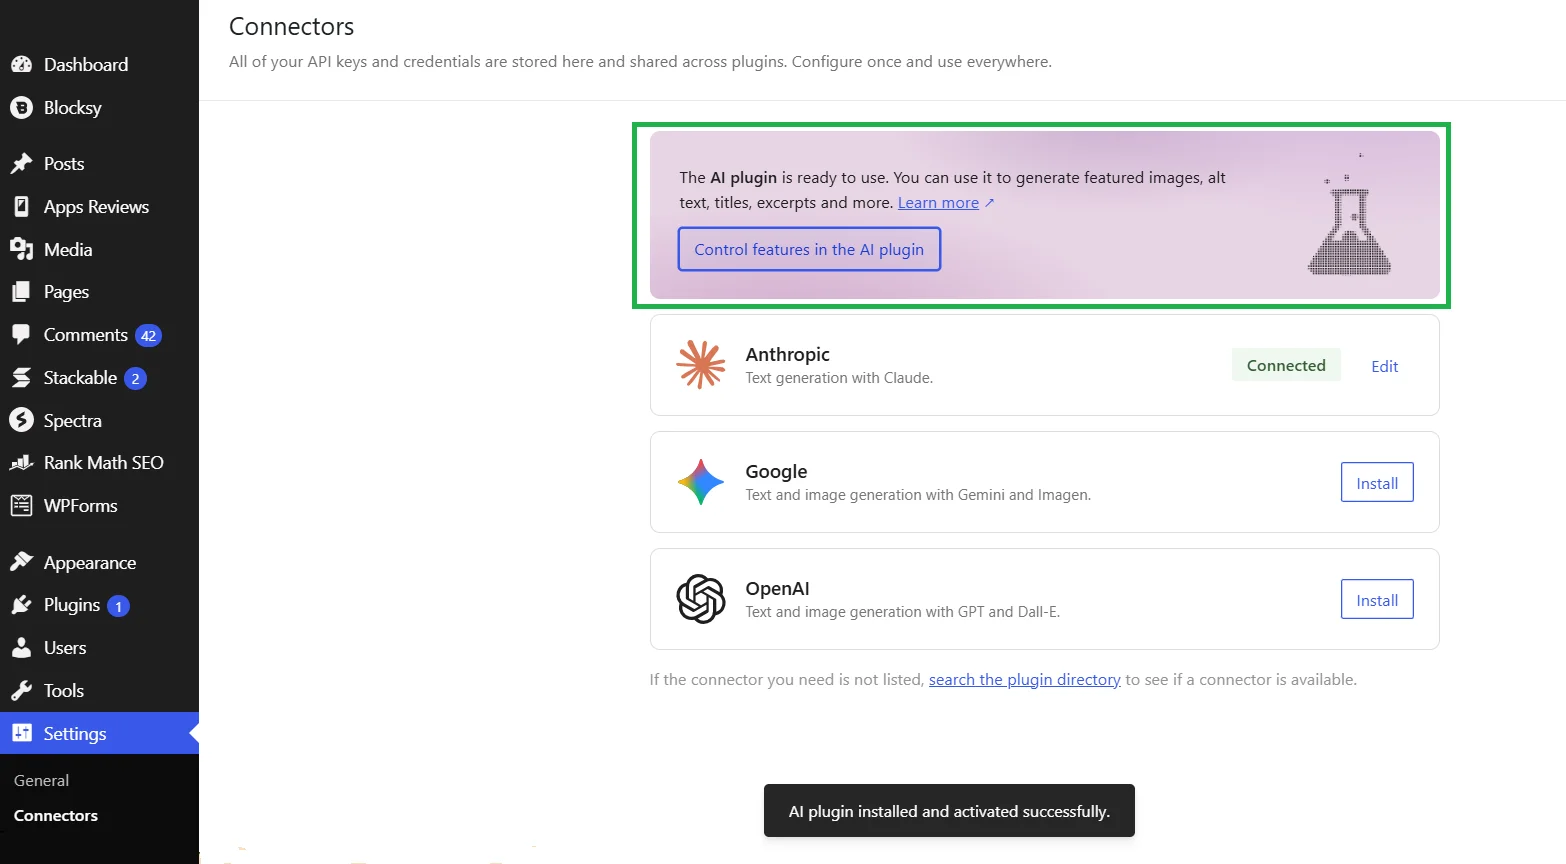
Task: Click the Tools wrench icon
Action: [21, 690]
